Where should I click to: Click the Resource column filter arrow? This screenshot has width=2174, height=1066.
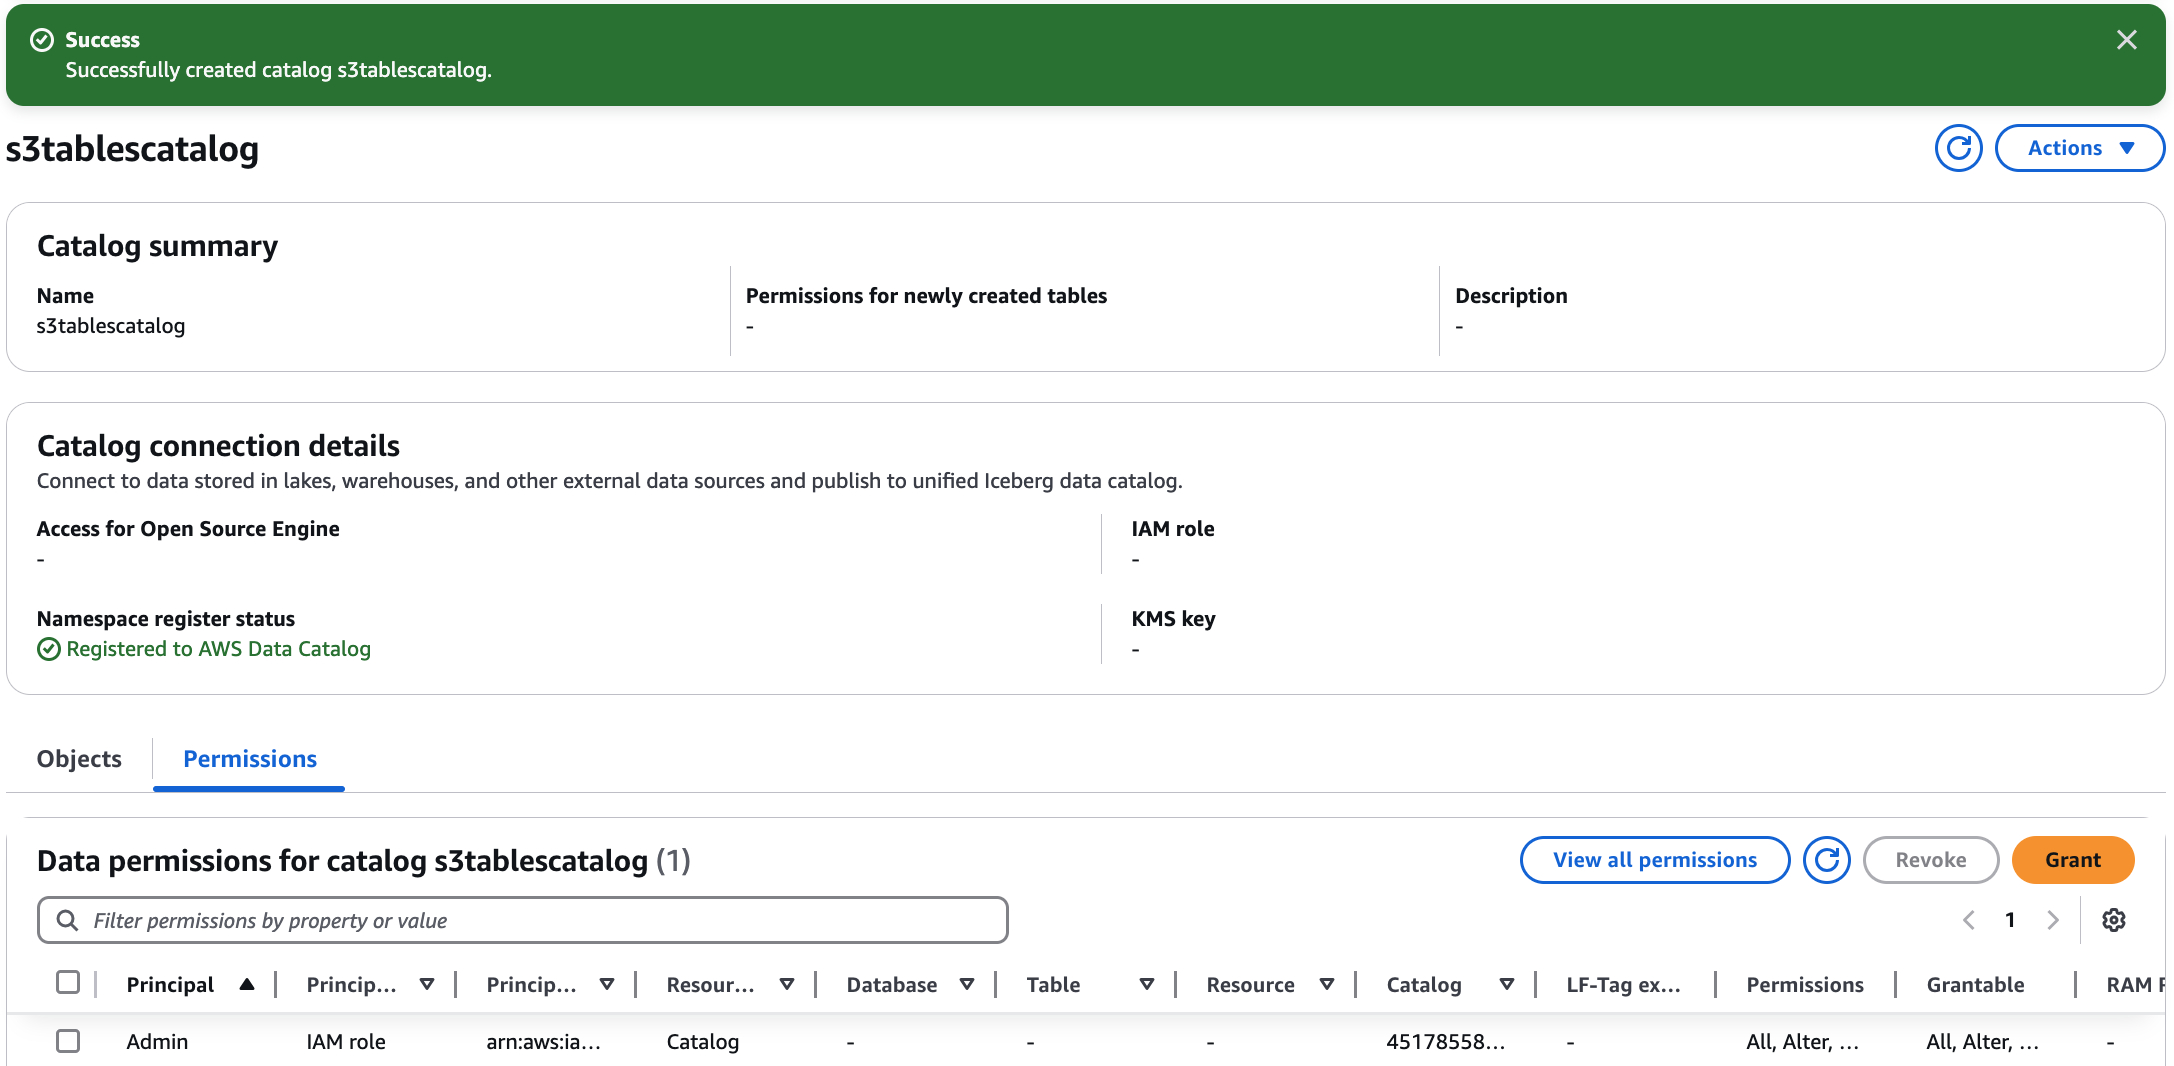point(1327,985)
